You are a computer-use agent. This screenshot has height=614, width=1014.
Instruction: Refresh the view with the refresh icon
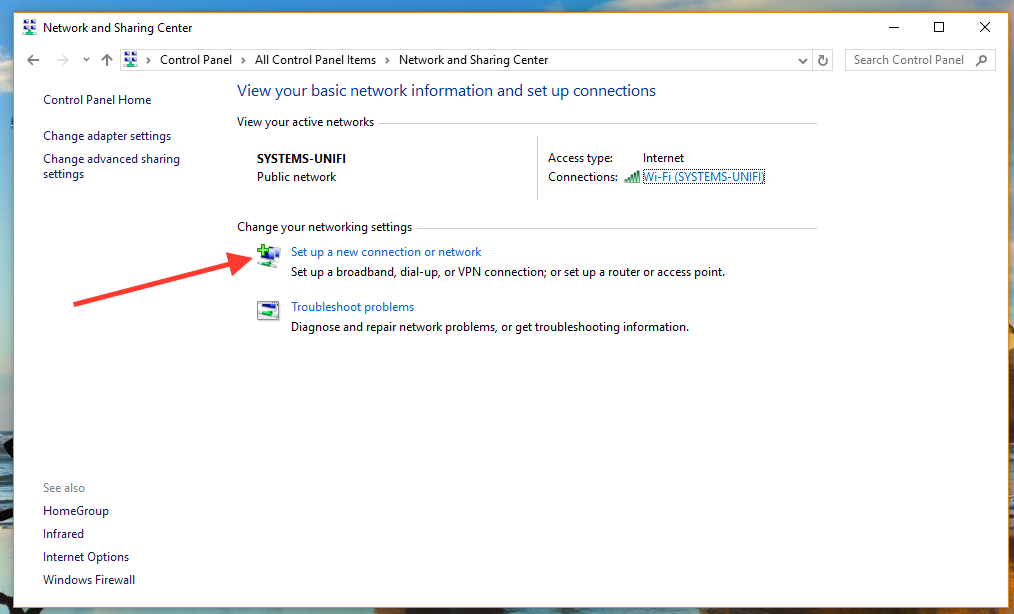[x=823, y=60]
